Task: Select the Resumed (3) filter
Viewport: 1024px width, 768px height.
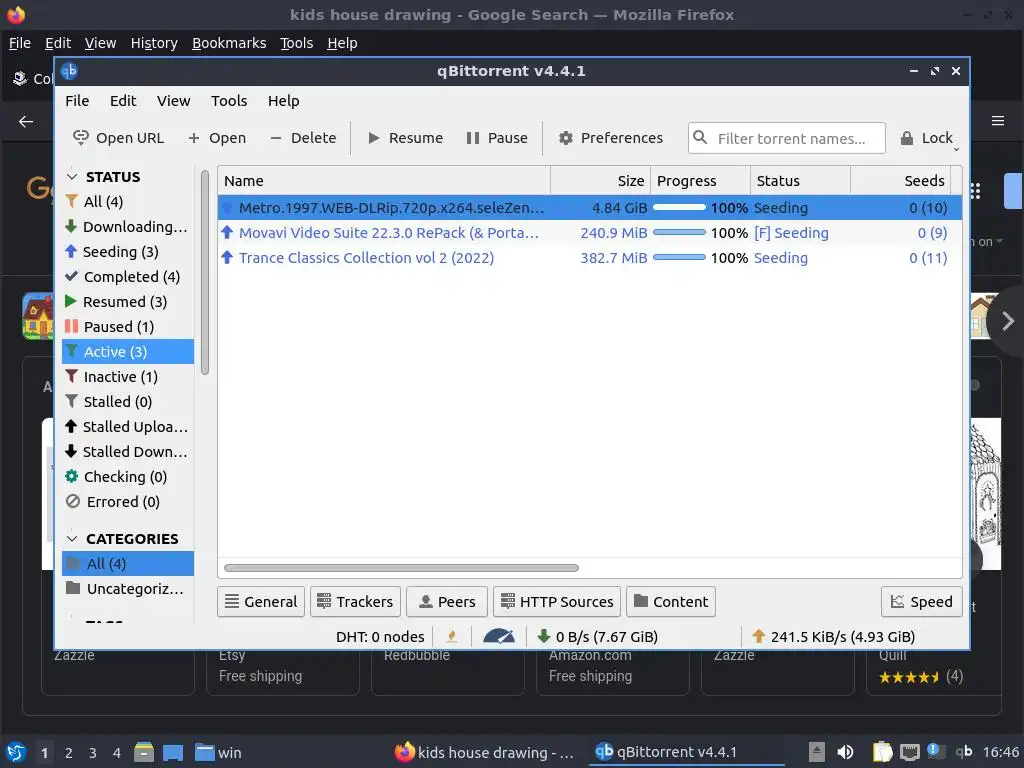Action: [x=128, y=302]
